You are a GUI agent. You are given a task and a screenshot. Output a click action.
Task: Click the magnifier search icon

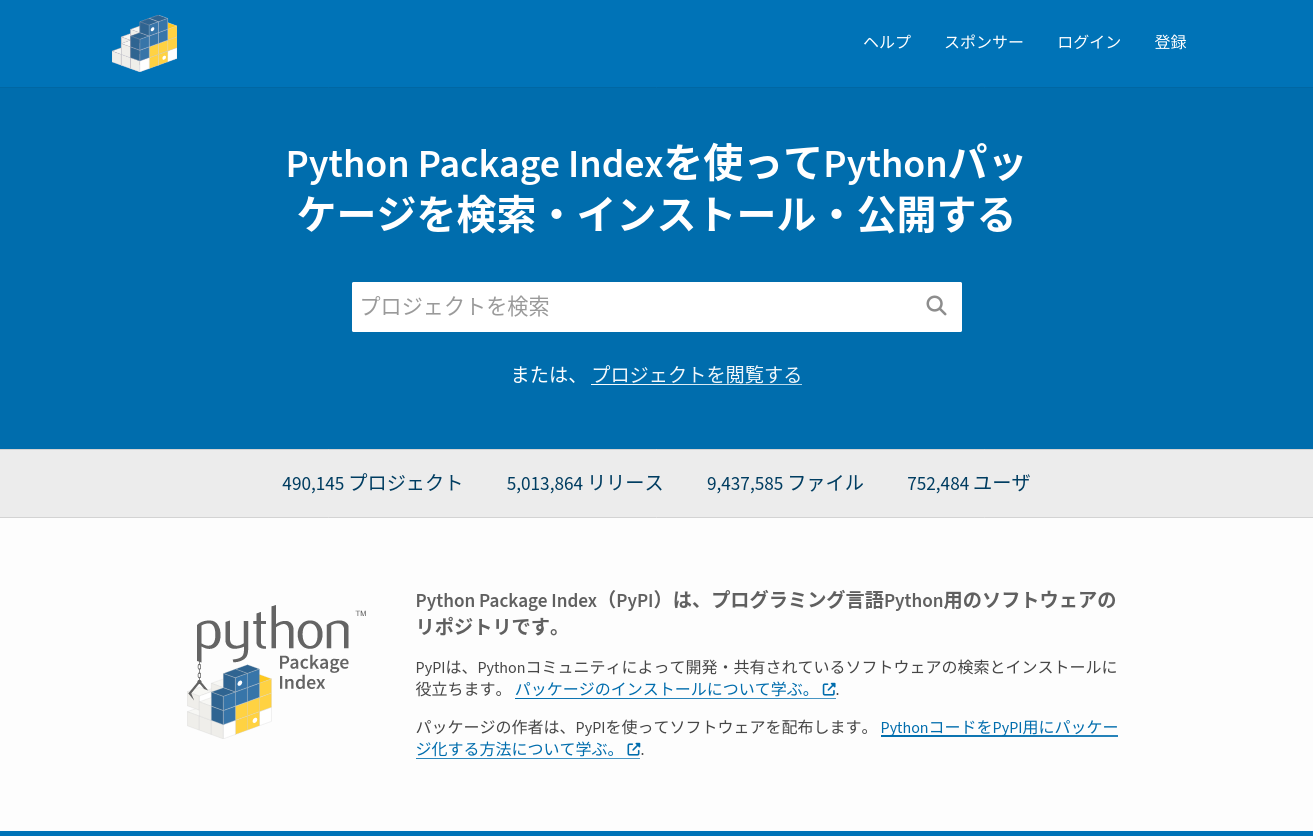point(936,306)
